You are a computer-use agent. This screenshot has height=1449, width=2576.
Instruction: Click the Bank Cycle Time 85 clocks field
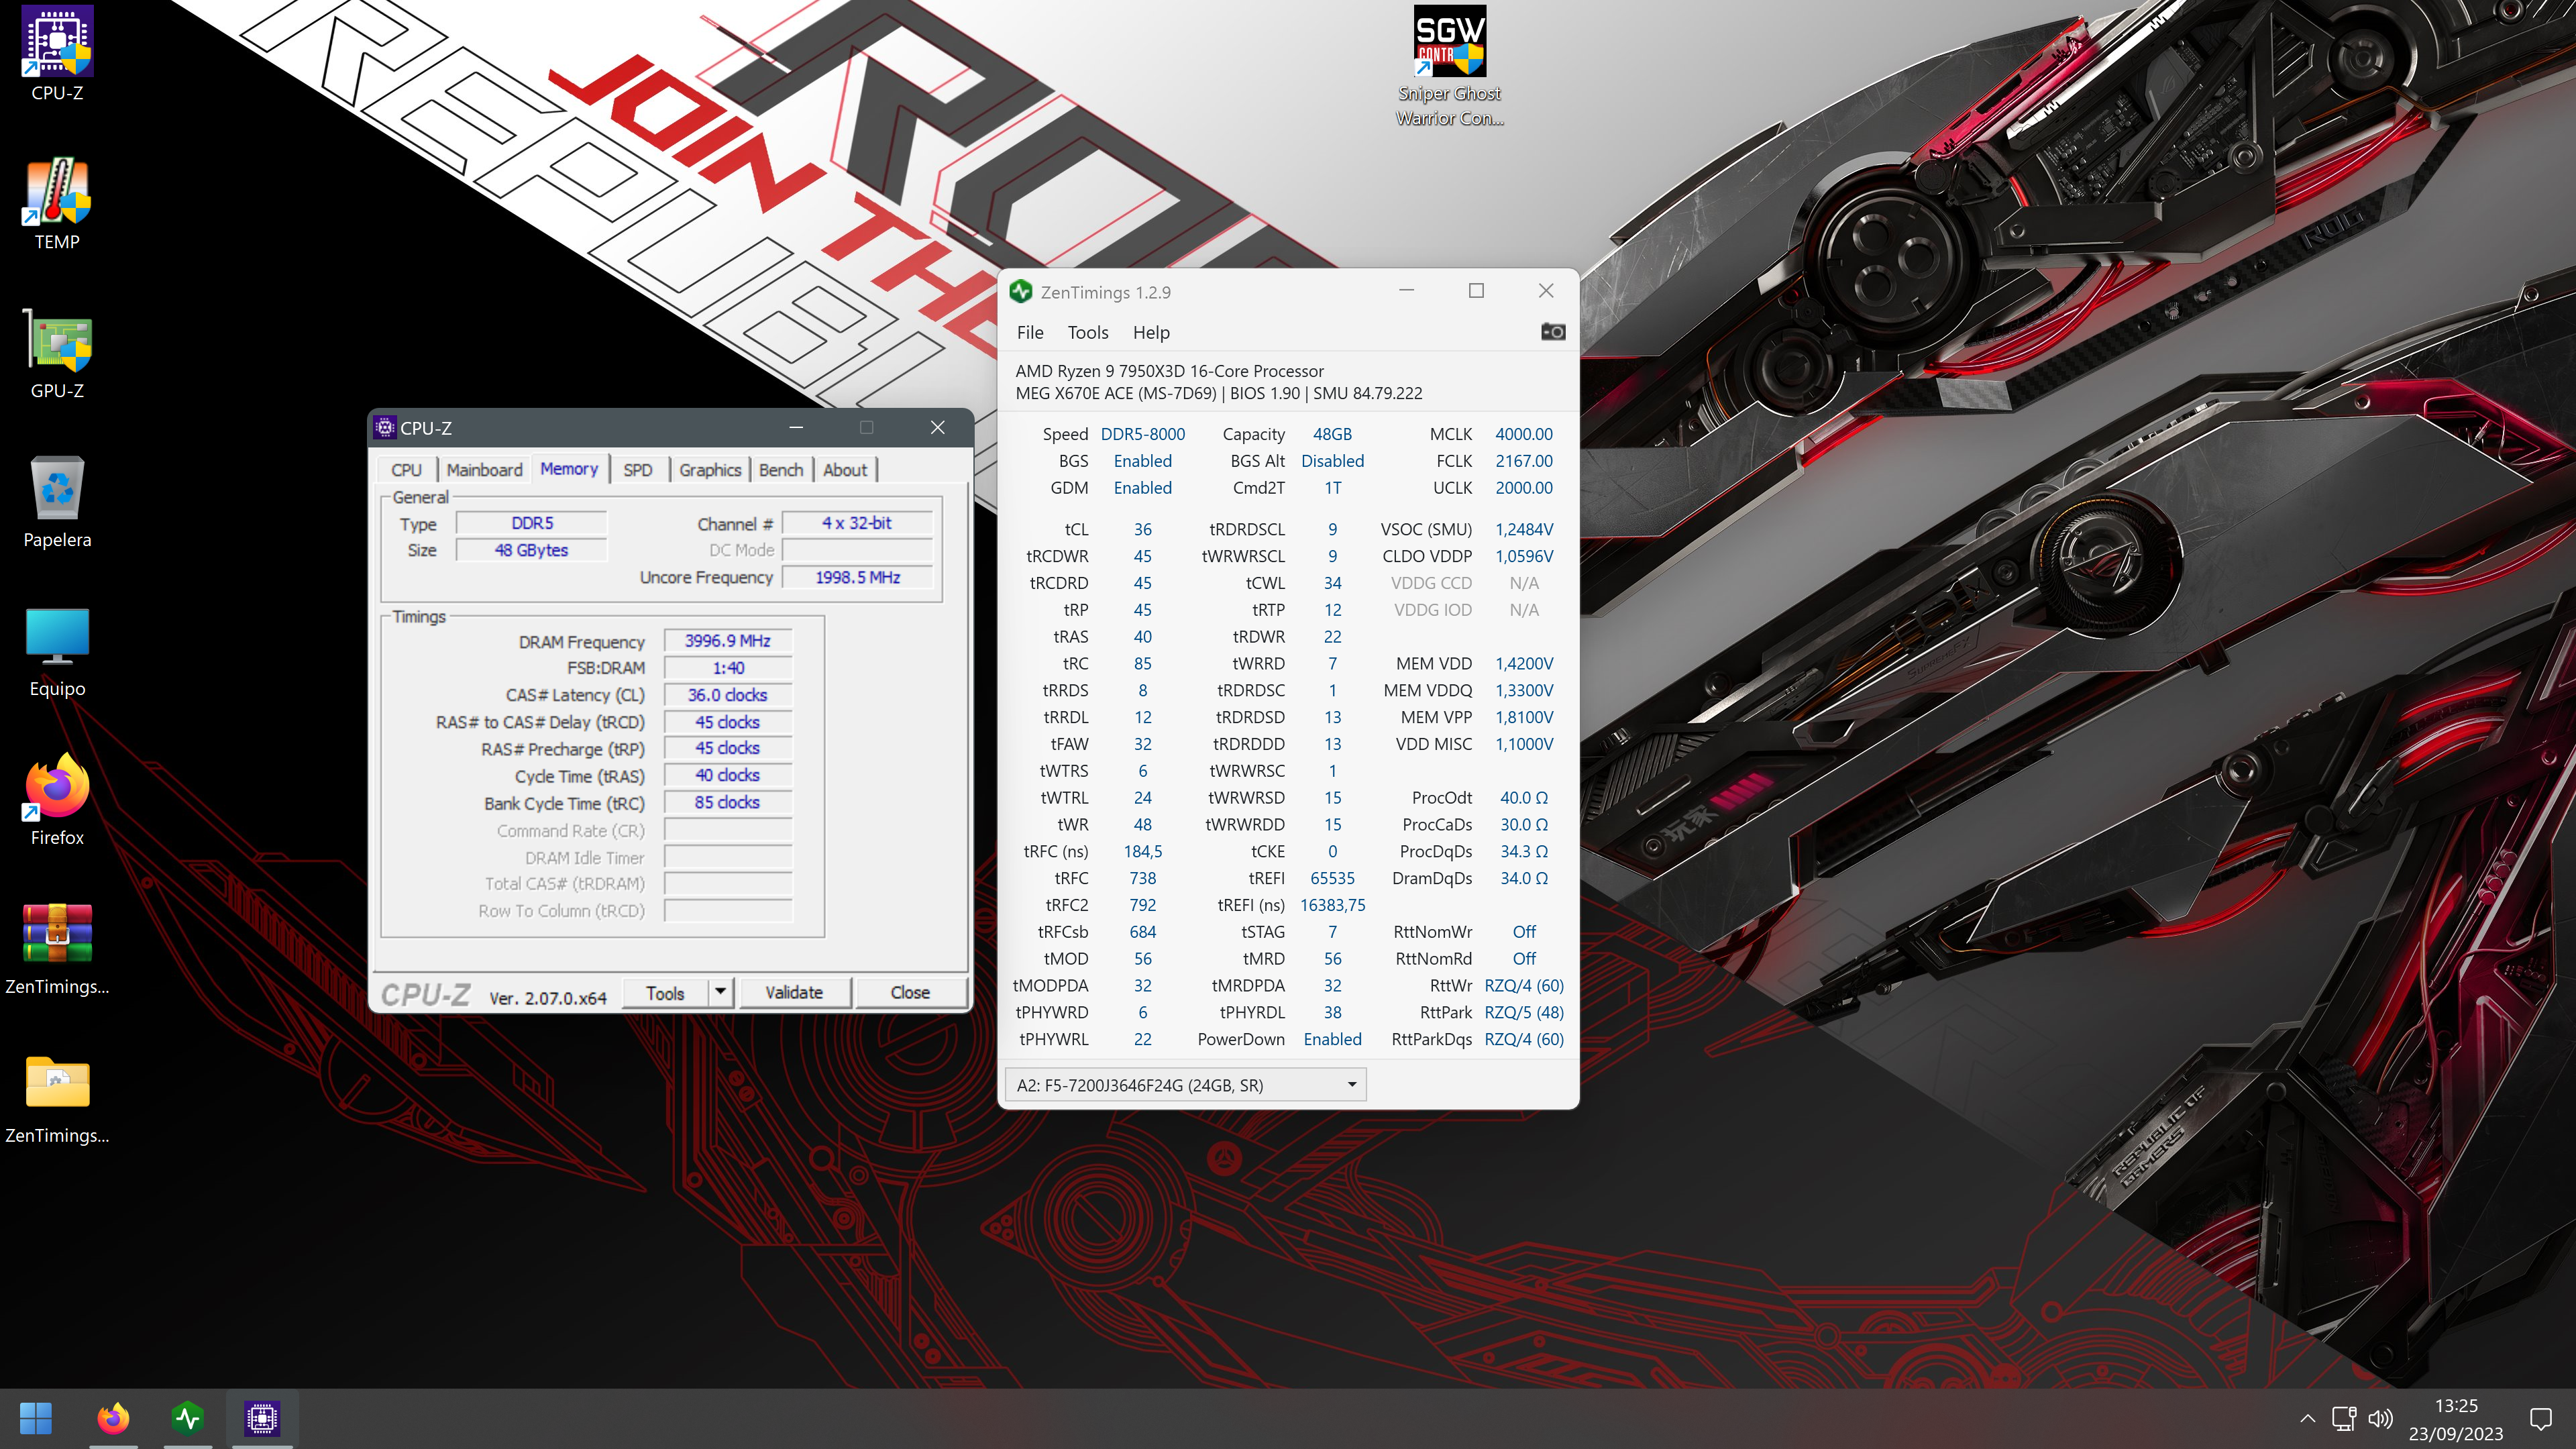pos(728,802)
